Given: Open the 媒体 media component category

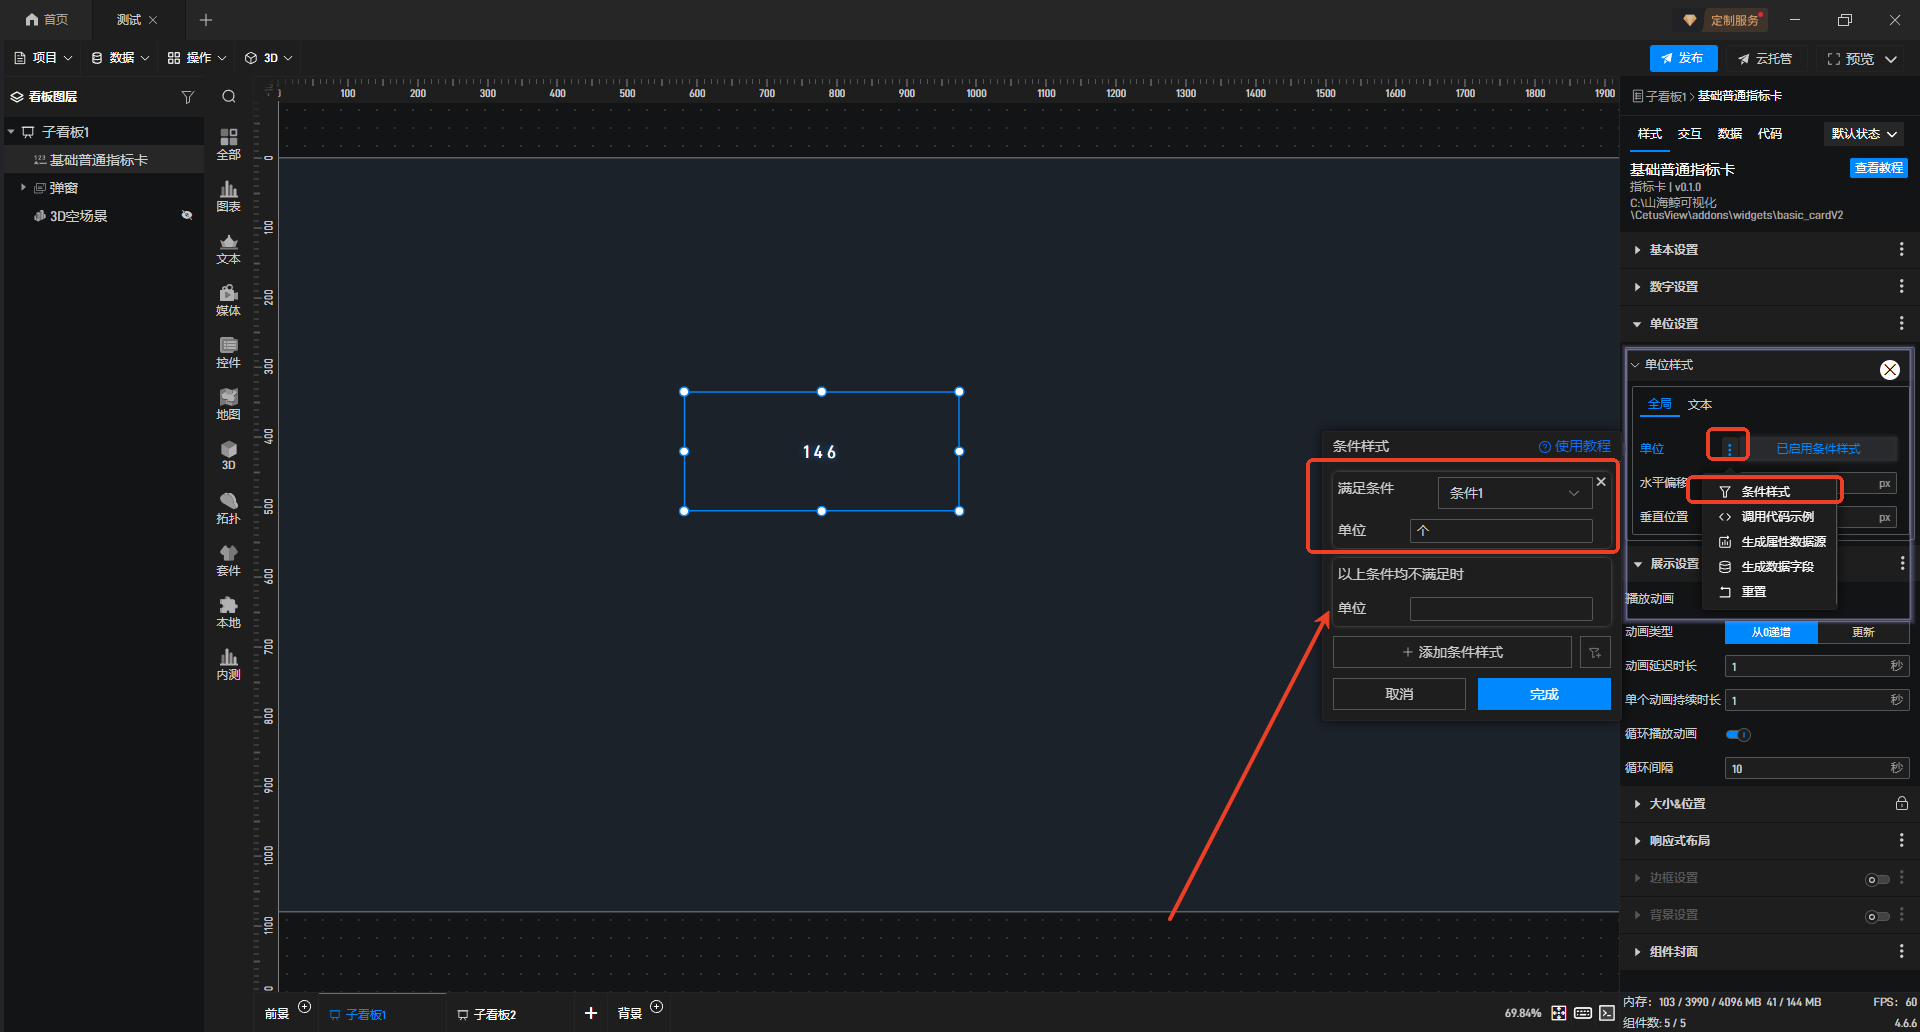Looking at the screenshot, I should [x=228, y=300].
